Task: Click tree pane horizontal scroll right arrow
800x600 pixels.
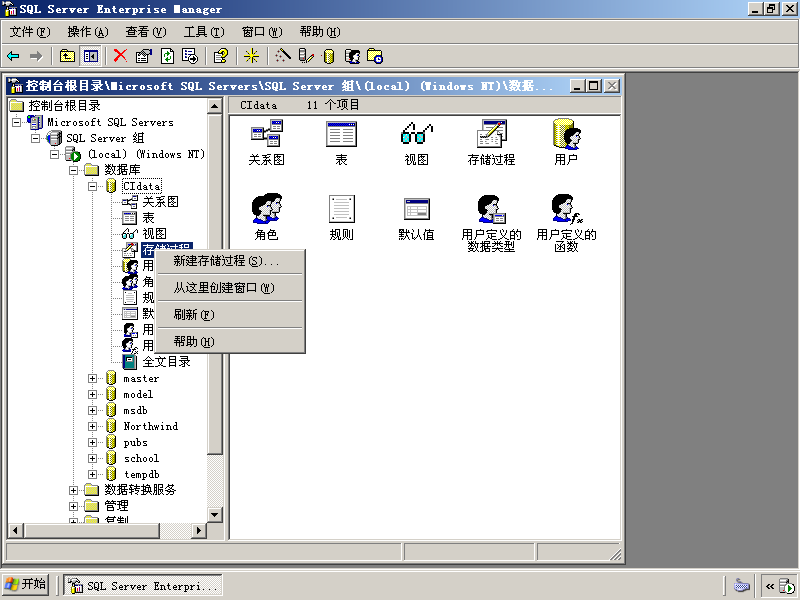Action: pyautogui.click(x=199, y=531)
